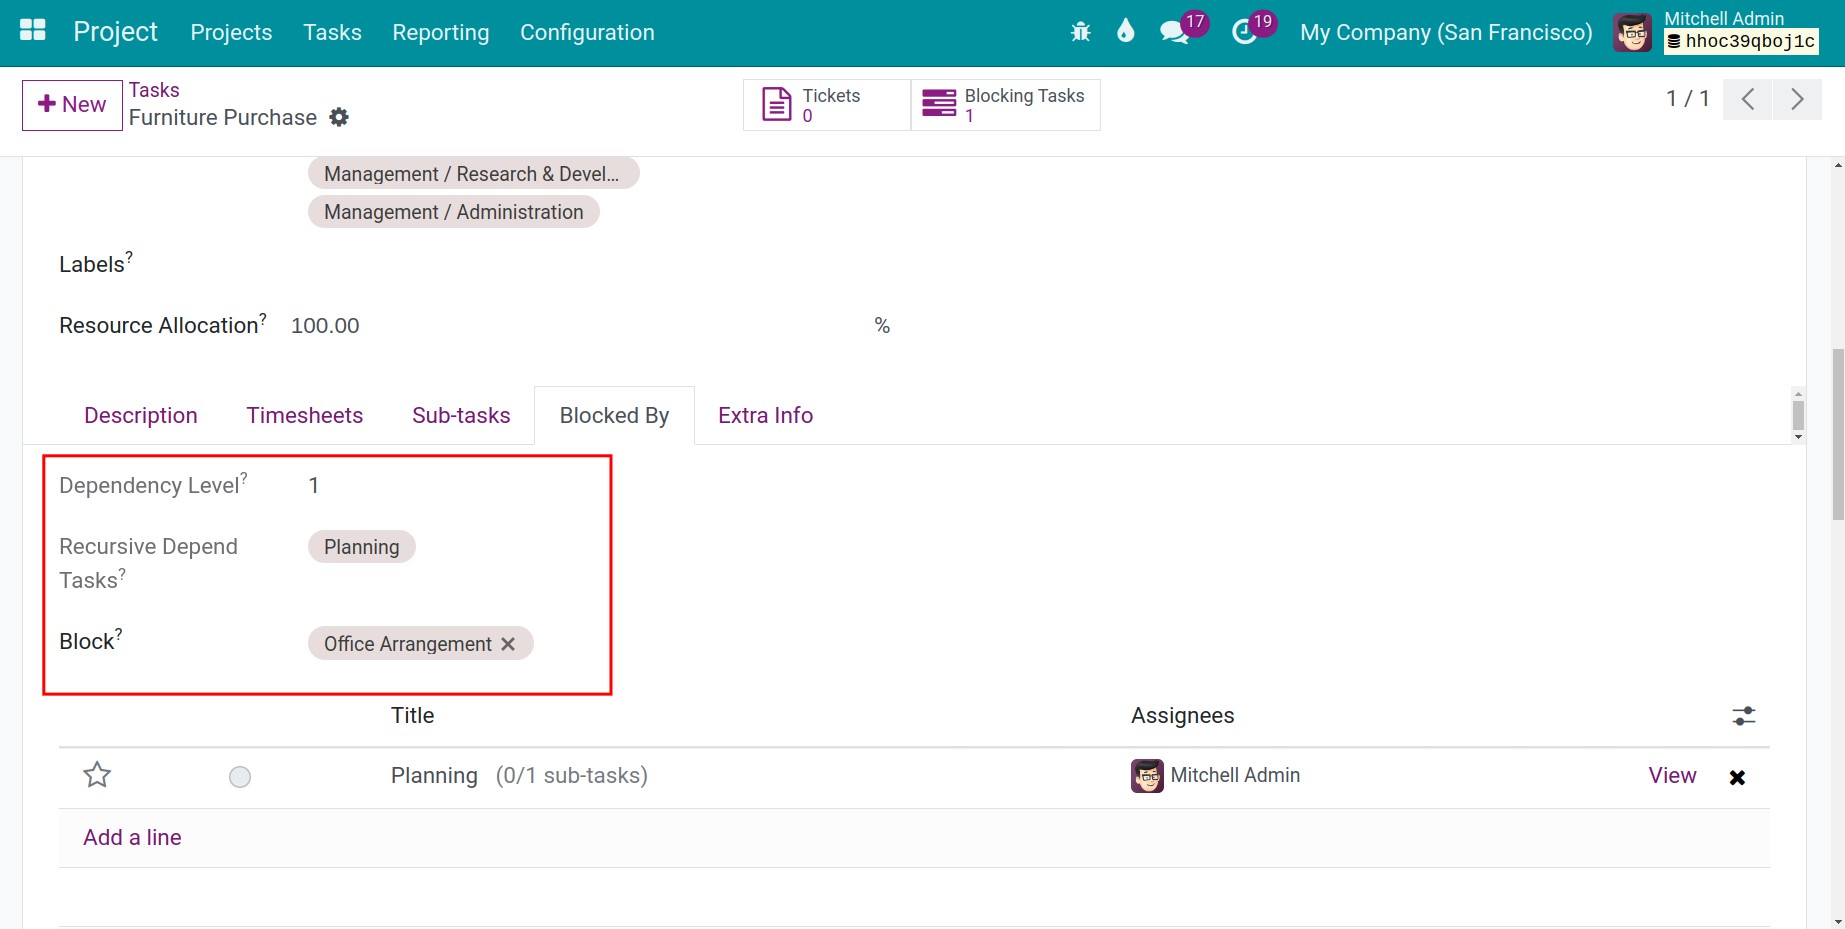
Task: Go to previous record arrow
Action: click(x=1748, y=99)
